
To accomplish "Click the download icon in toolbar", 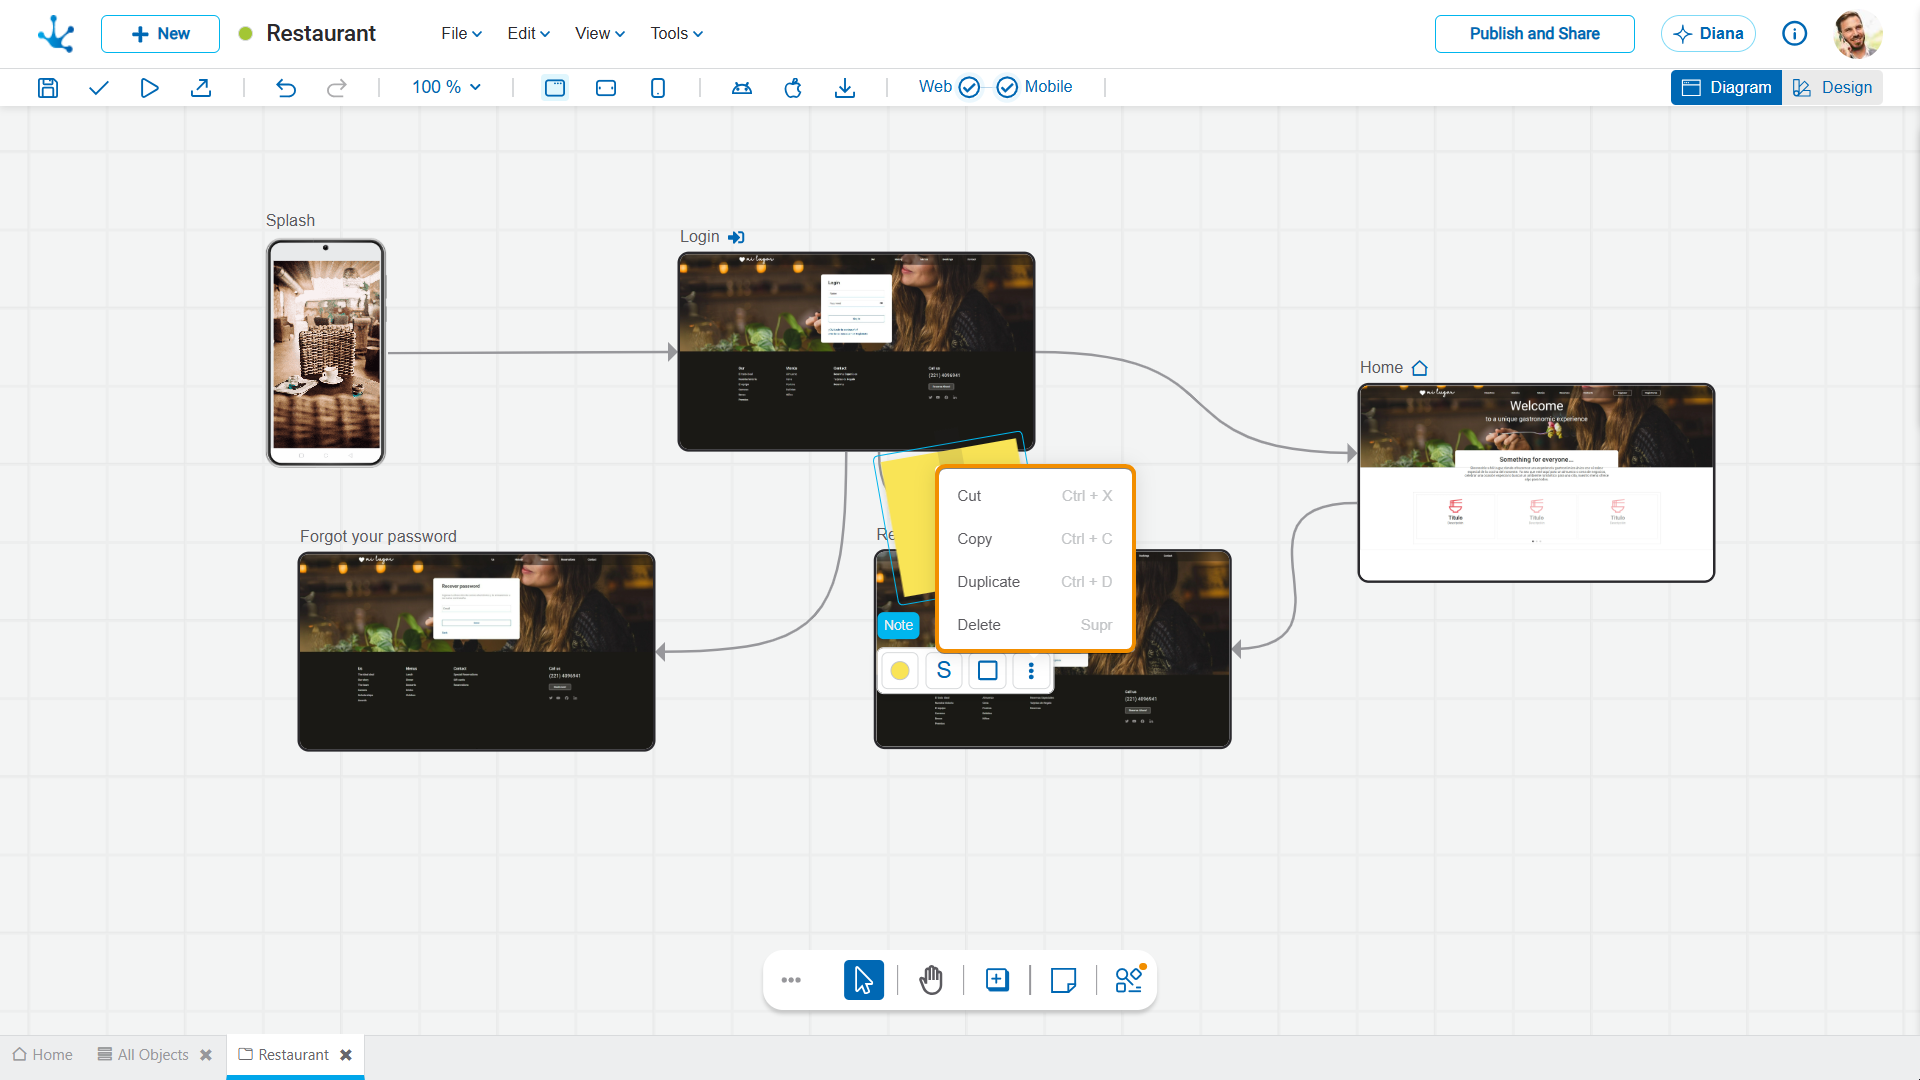I will (845, 88).
